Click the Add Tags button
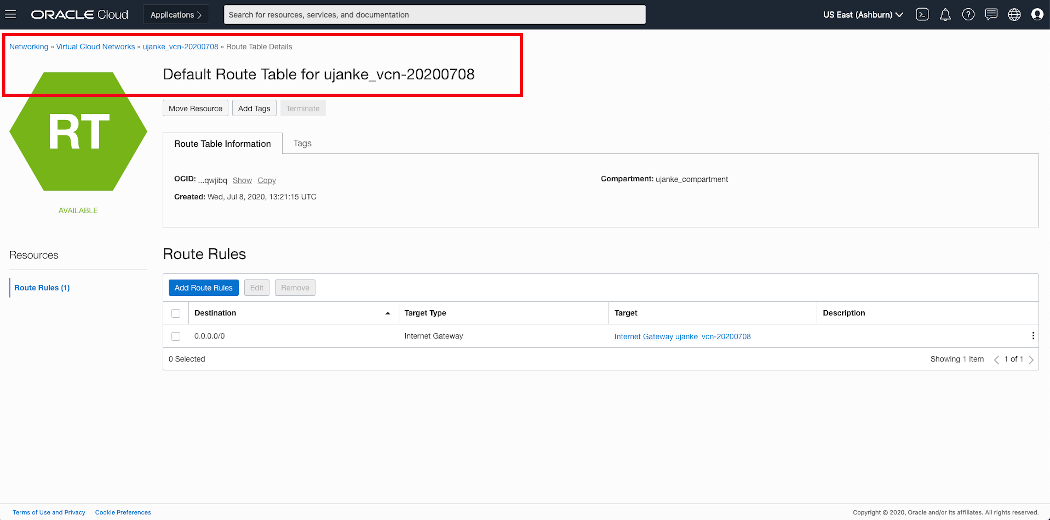This screenshot has height=520, width=1050. tap(254, 108)
